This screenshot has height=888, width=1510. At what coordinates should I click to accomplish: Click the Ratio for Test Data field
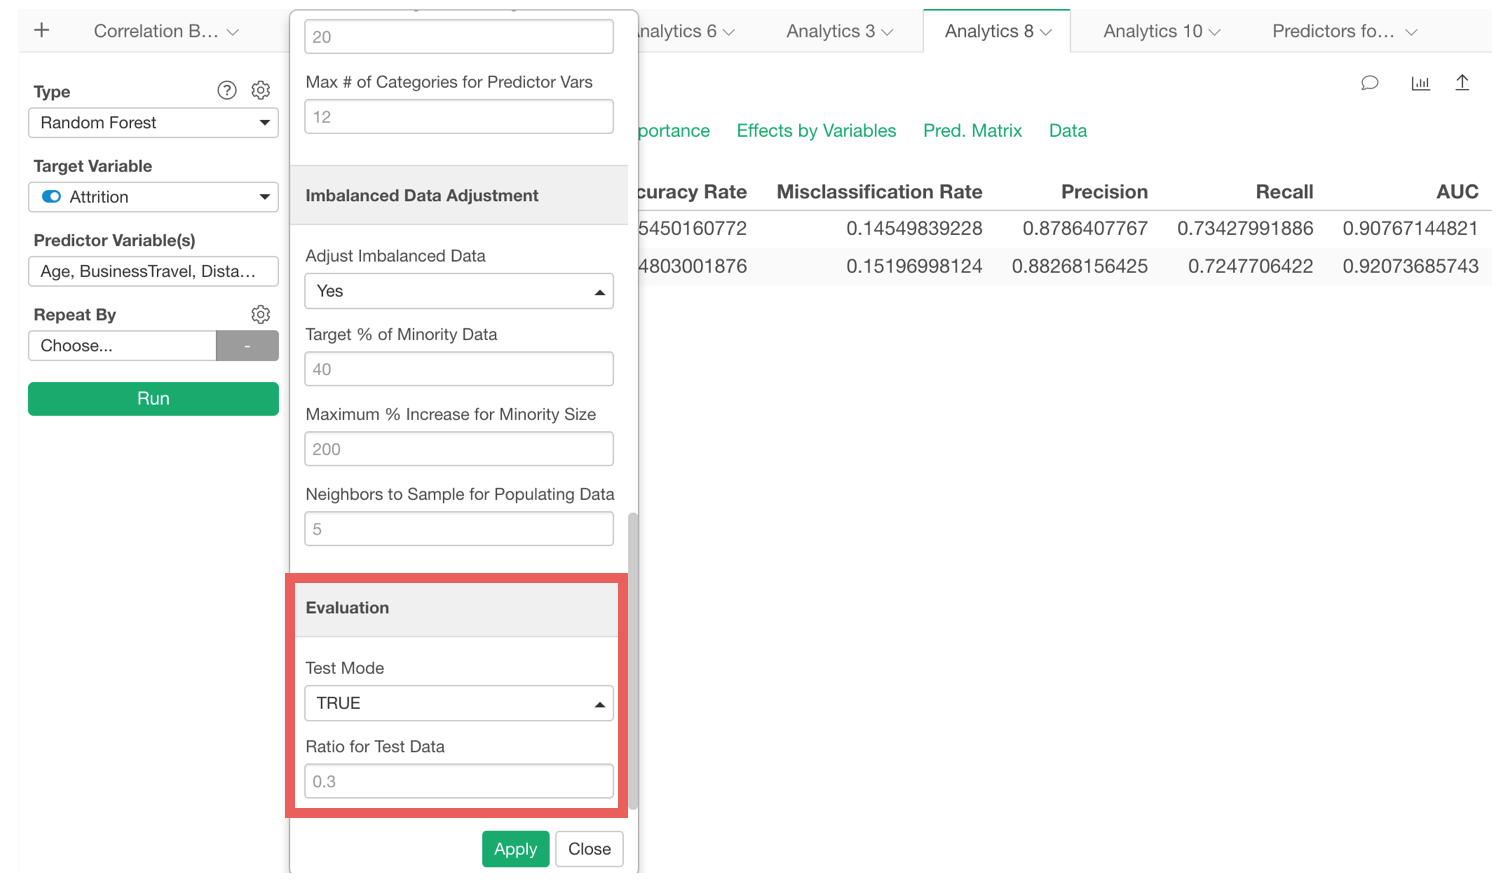point(458,782)
